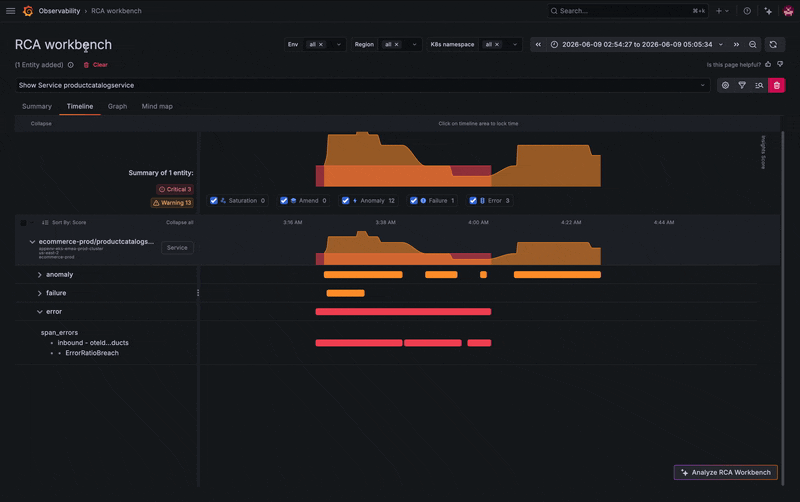Refresh the workbench data
800x502 pixels.
click(x=773, y=44)
